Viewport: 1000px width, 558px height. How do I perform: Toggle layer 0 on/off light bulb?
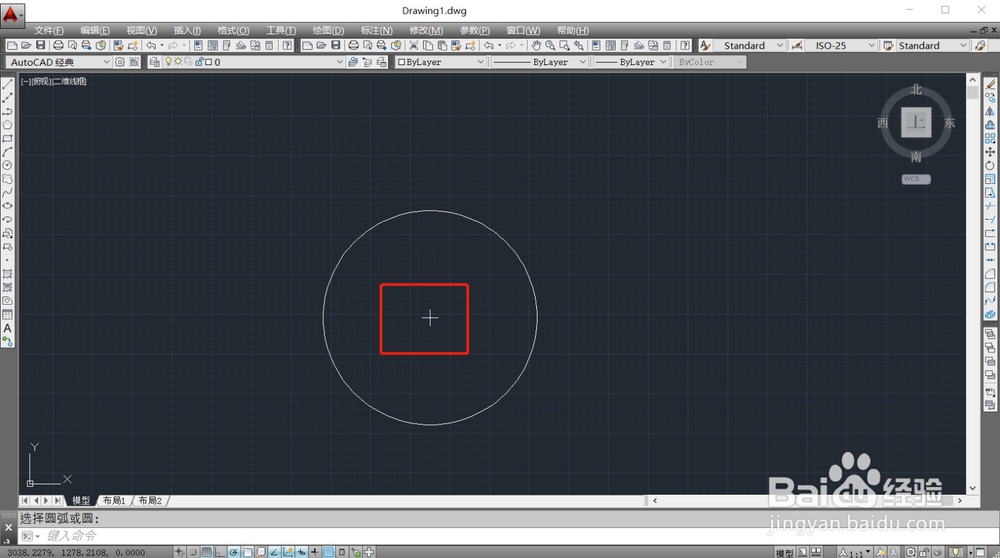click(x=168, y=62)
